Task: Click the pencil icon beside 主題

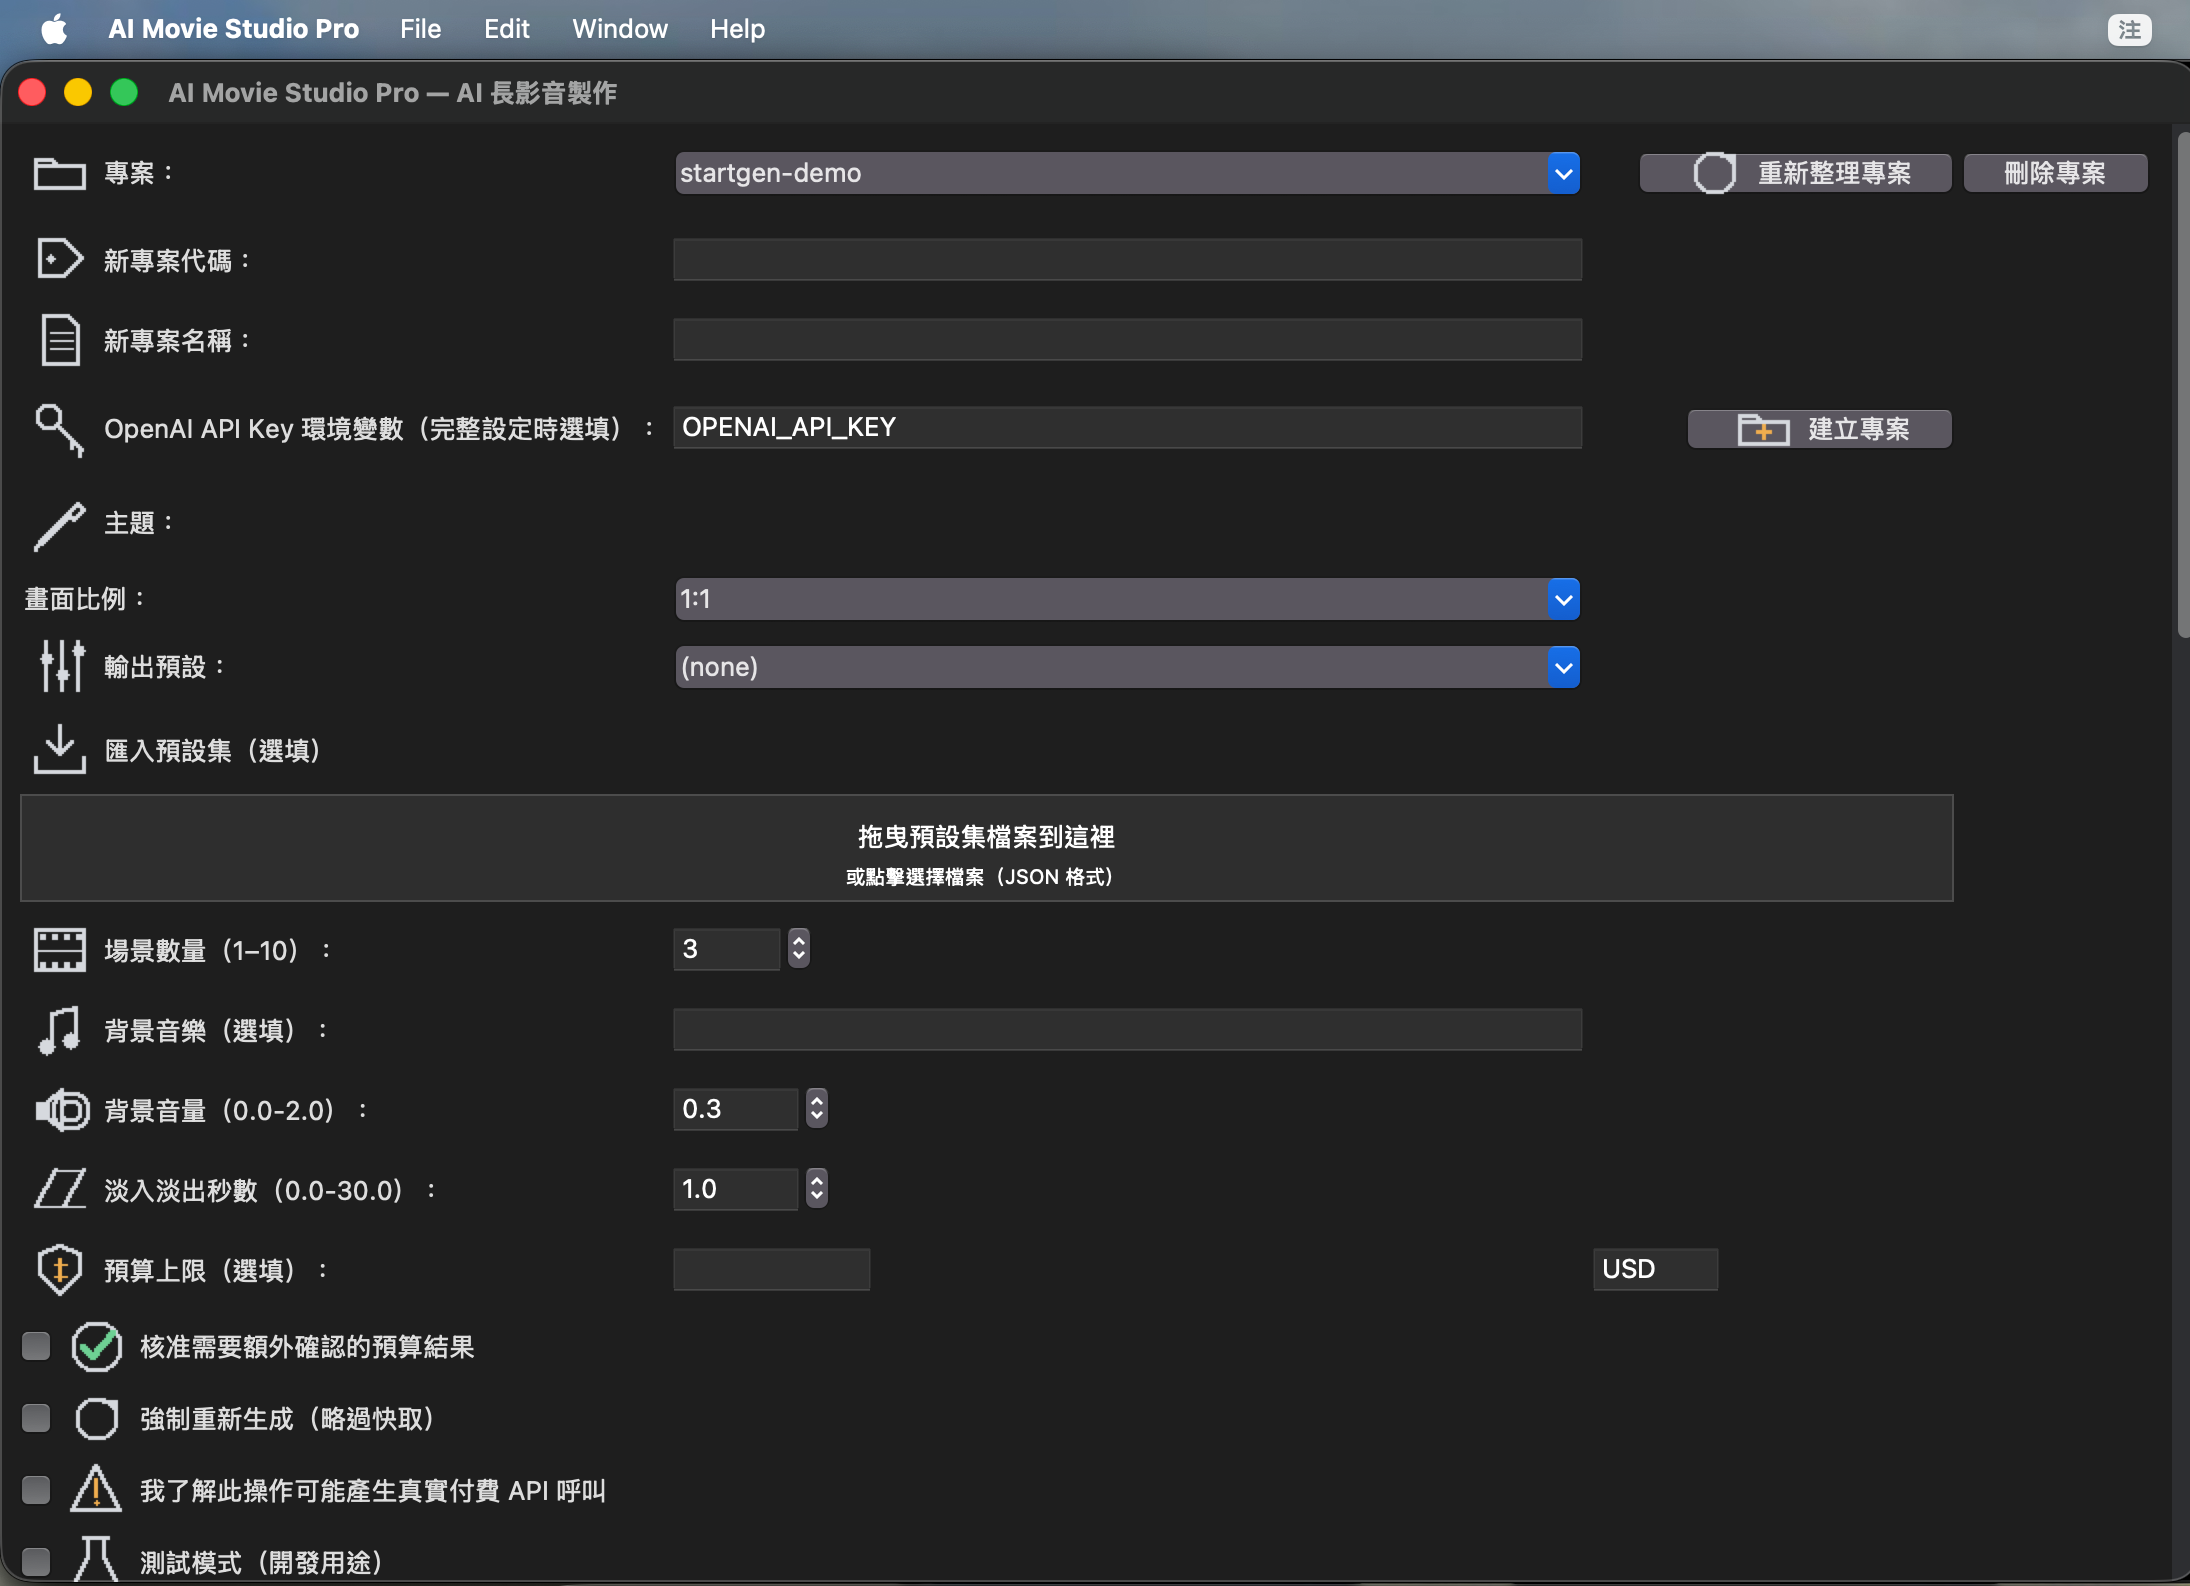Action: [60, 526]
